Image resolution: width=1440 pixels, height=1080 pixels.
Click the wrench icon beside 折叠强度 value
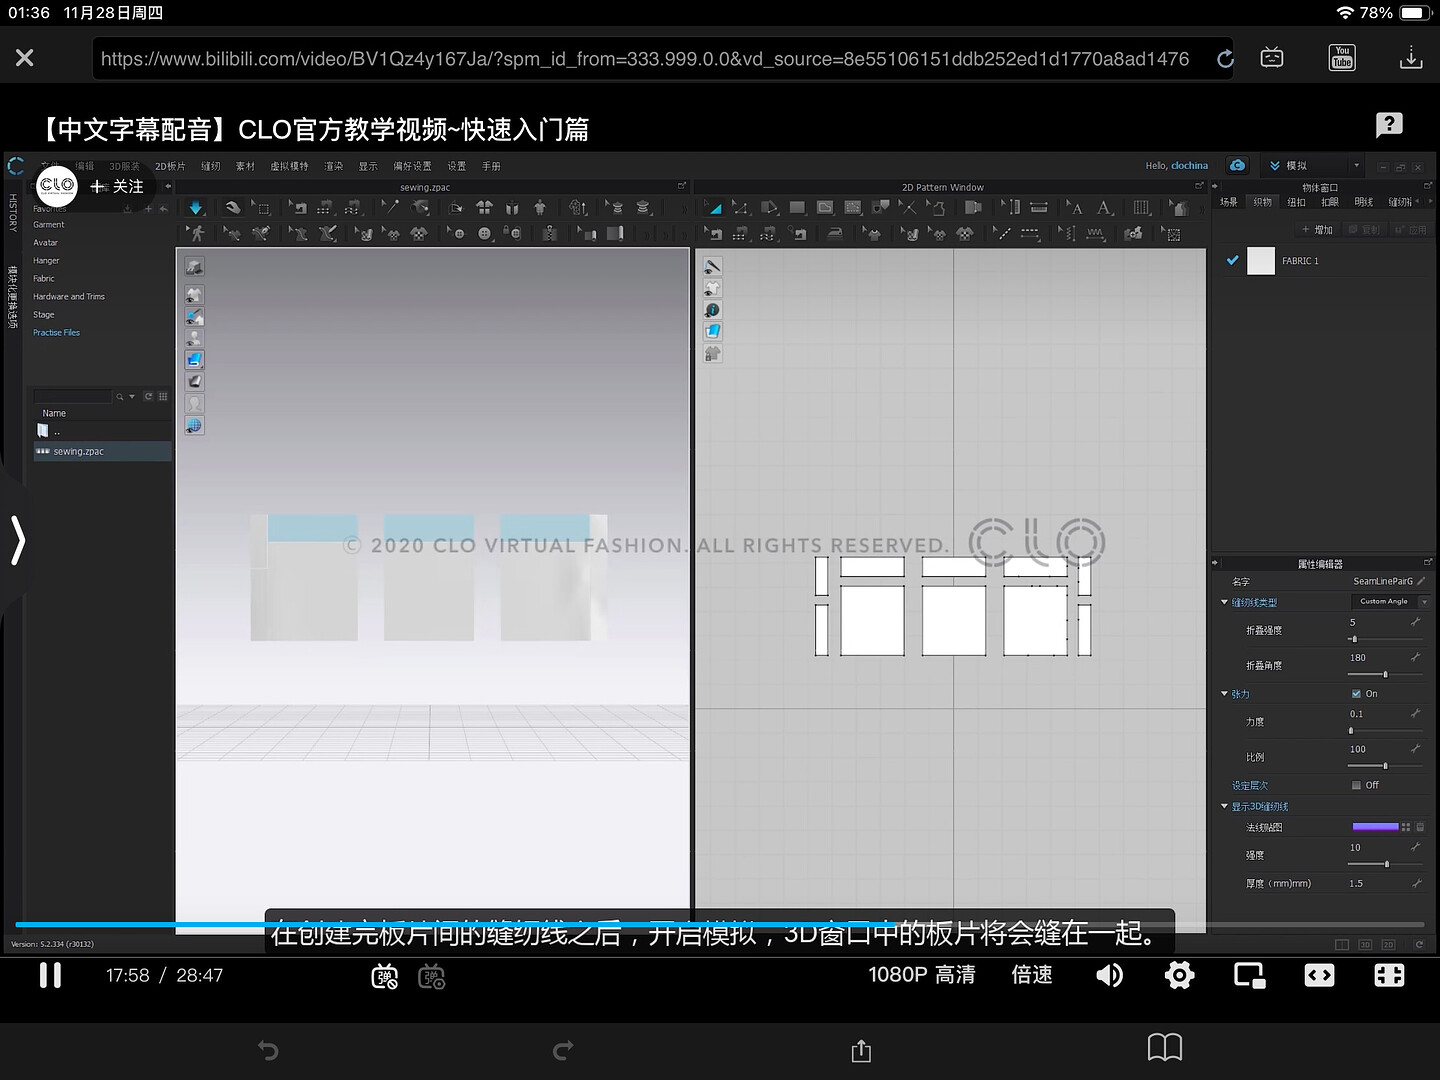[x=1416, y=622]
